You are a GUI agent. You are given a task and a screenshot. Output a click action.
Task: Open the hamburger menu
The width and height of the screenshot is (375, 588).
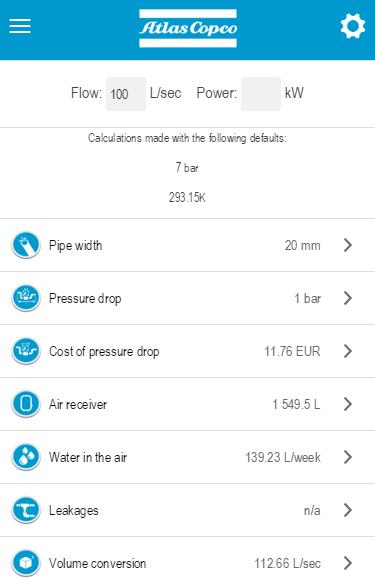[20, 26]
